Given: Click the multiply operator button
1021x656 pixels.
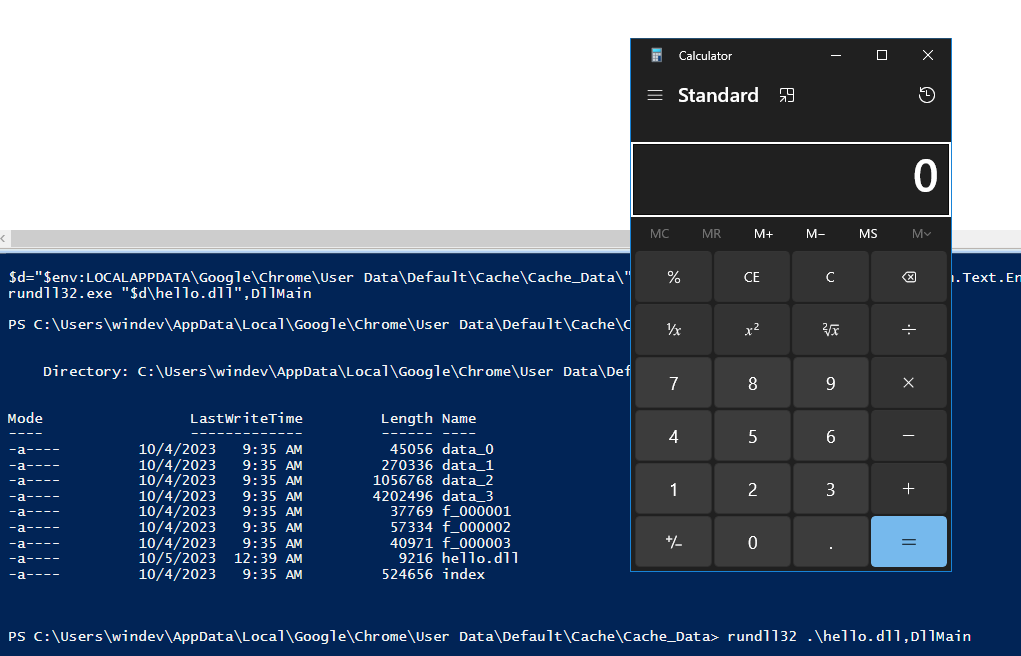Looking at the screenshot, I should click(x=908, y=383).
